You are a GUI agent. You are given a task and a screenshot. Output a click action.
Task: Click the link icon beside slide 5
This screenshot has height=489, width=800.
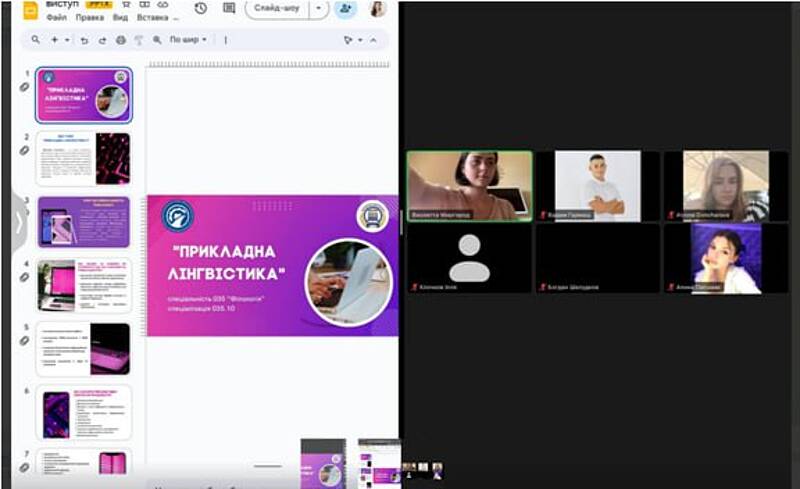tap(24, 340)
